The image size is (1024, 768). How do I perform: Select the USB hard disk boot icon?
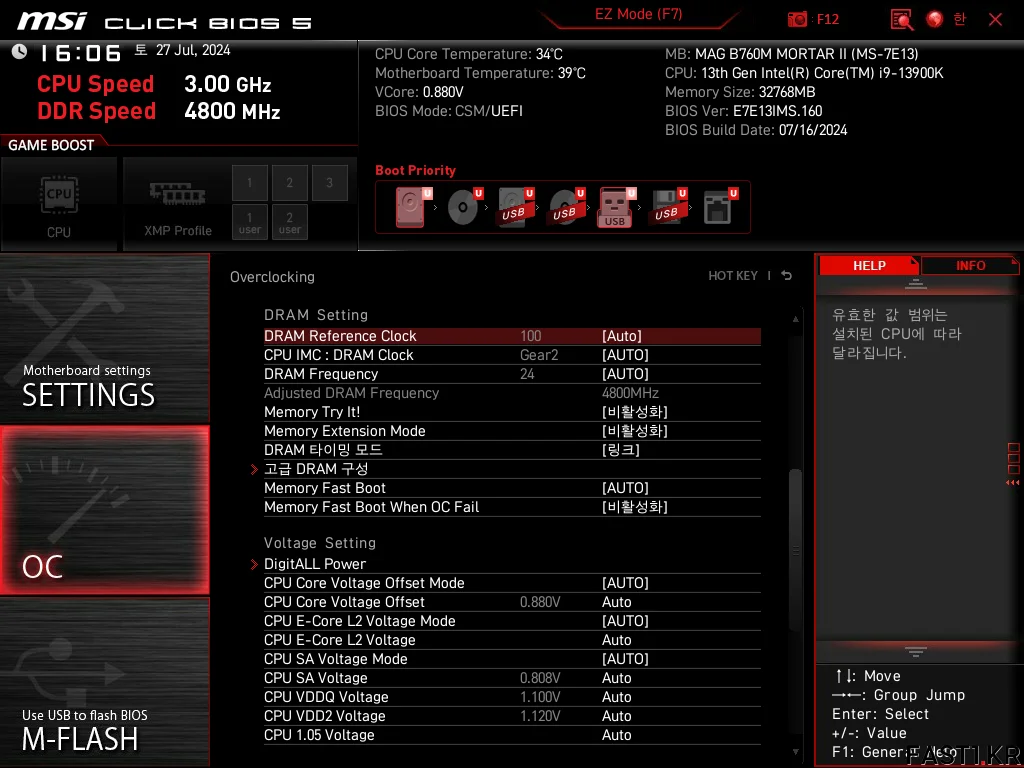[515, 207]
